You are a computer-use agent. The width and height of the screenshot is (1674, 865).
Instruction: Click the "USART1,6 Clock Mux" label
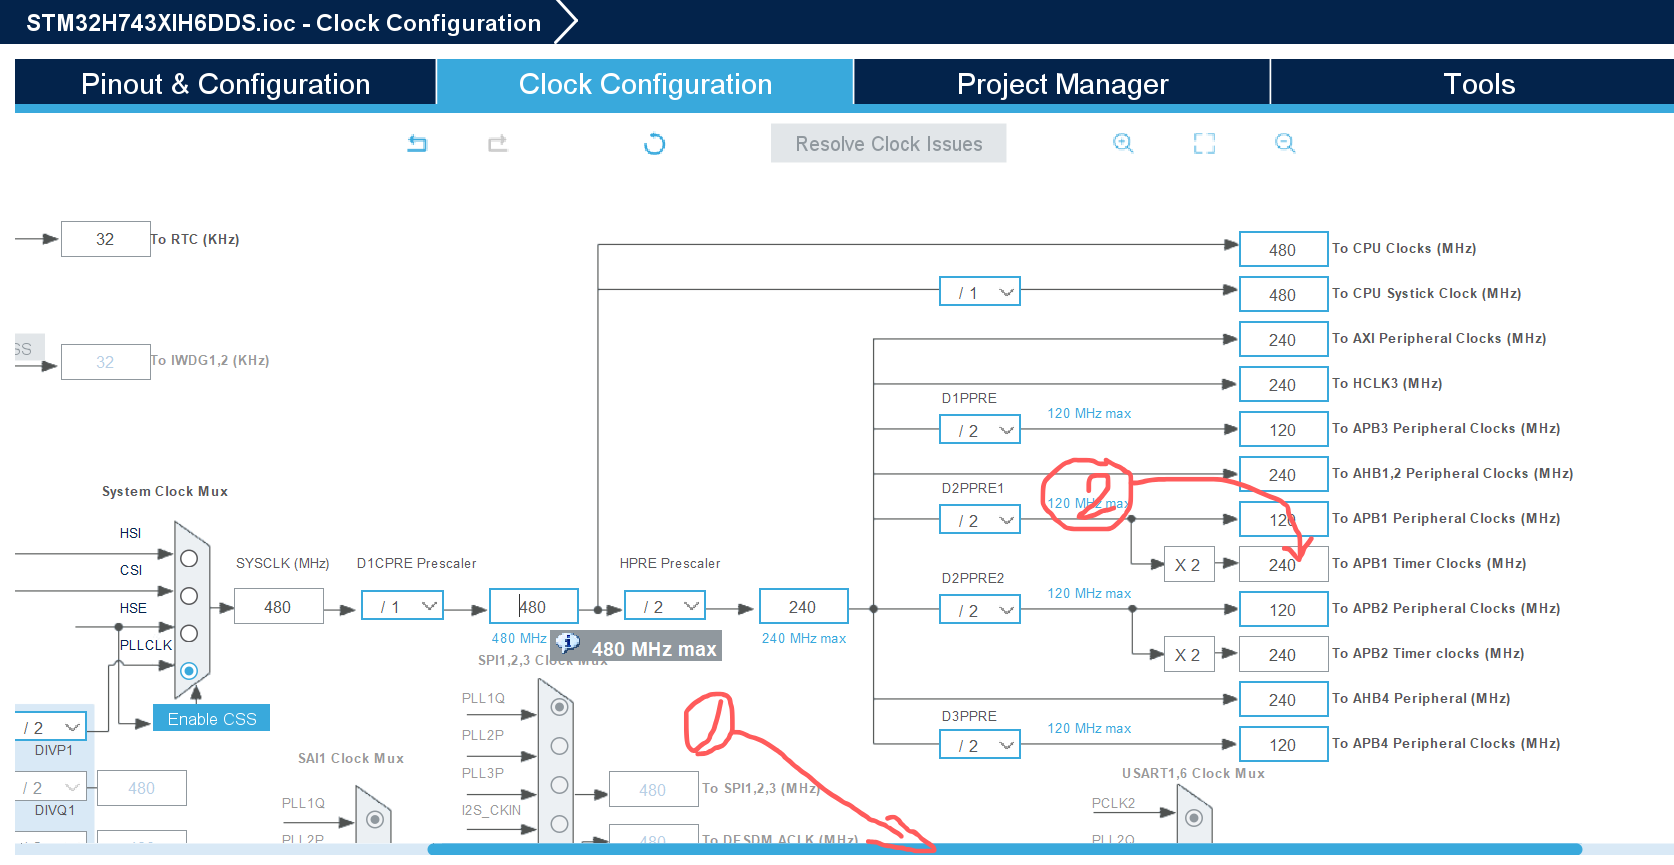[x=1193, y=773]
